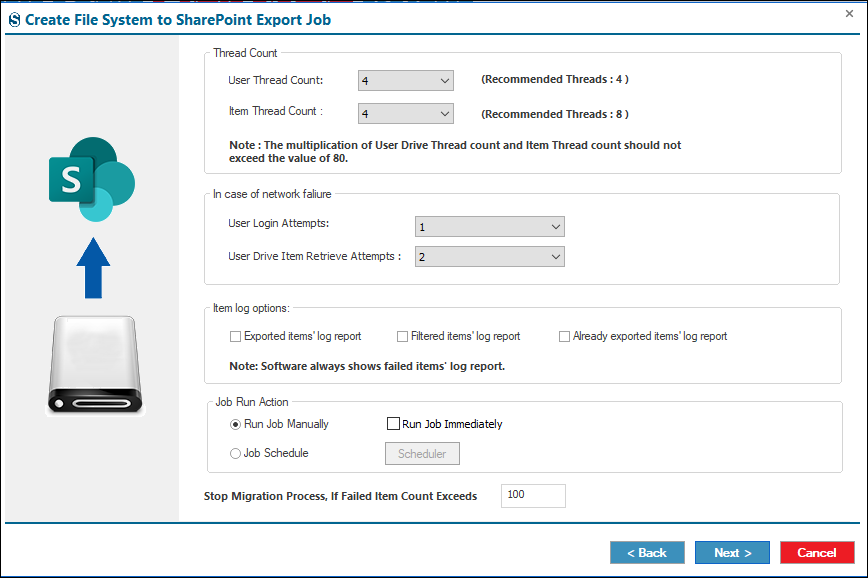Enable Exported items' log report checkbox
Viewport: 868px width, 578px height.
235,337
